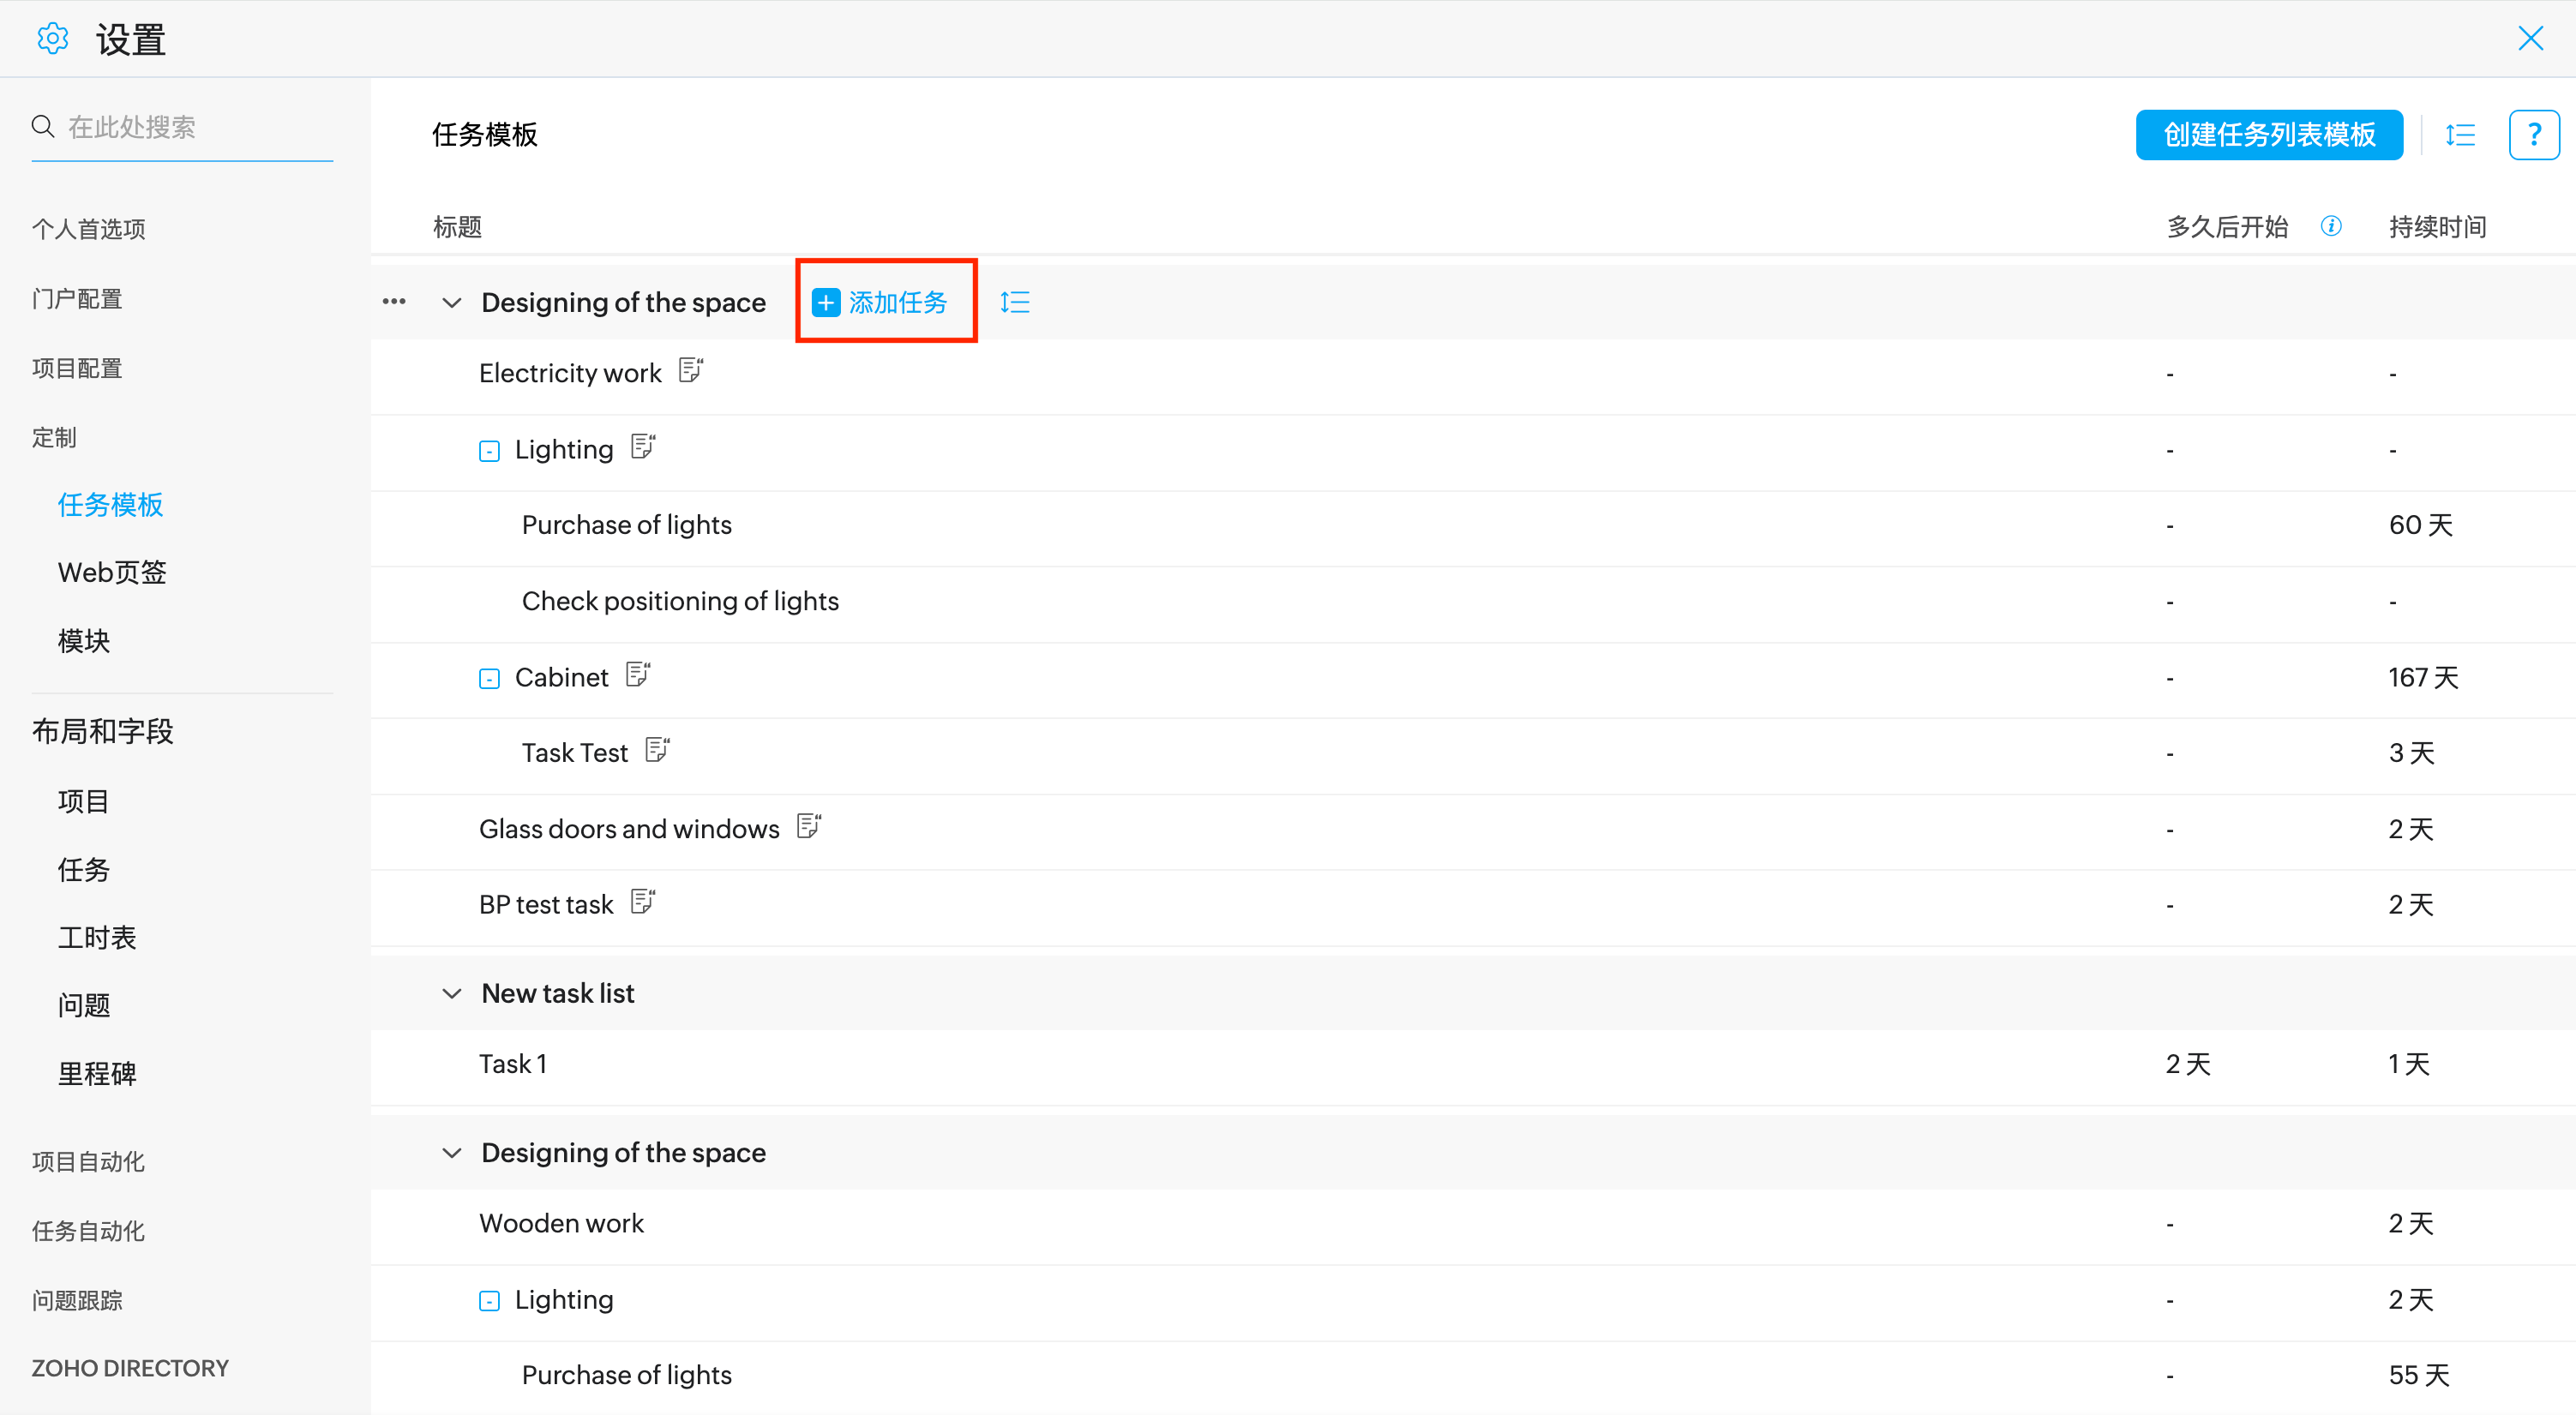Open the help question mark icon
The height and width of the screenshot is (1415, 2576).
point(2533,134)
